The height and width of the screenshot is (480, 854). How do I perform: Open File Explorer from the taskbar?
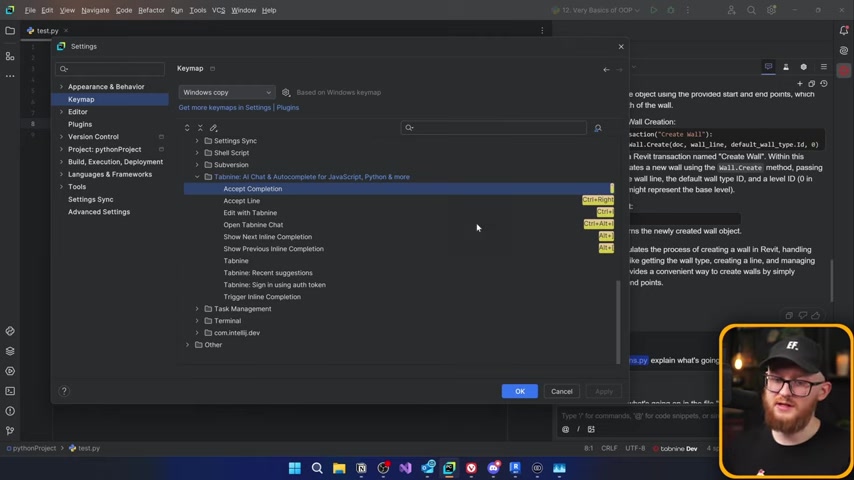[339, 468]
